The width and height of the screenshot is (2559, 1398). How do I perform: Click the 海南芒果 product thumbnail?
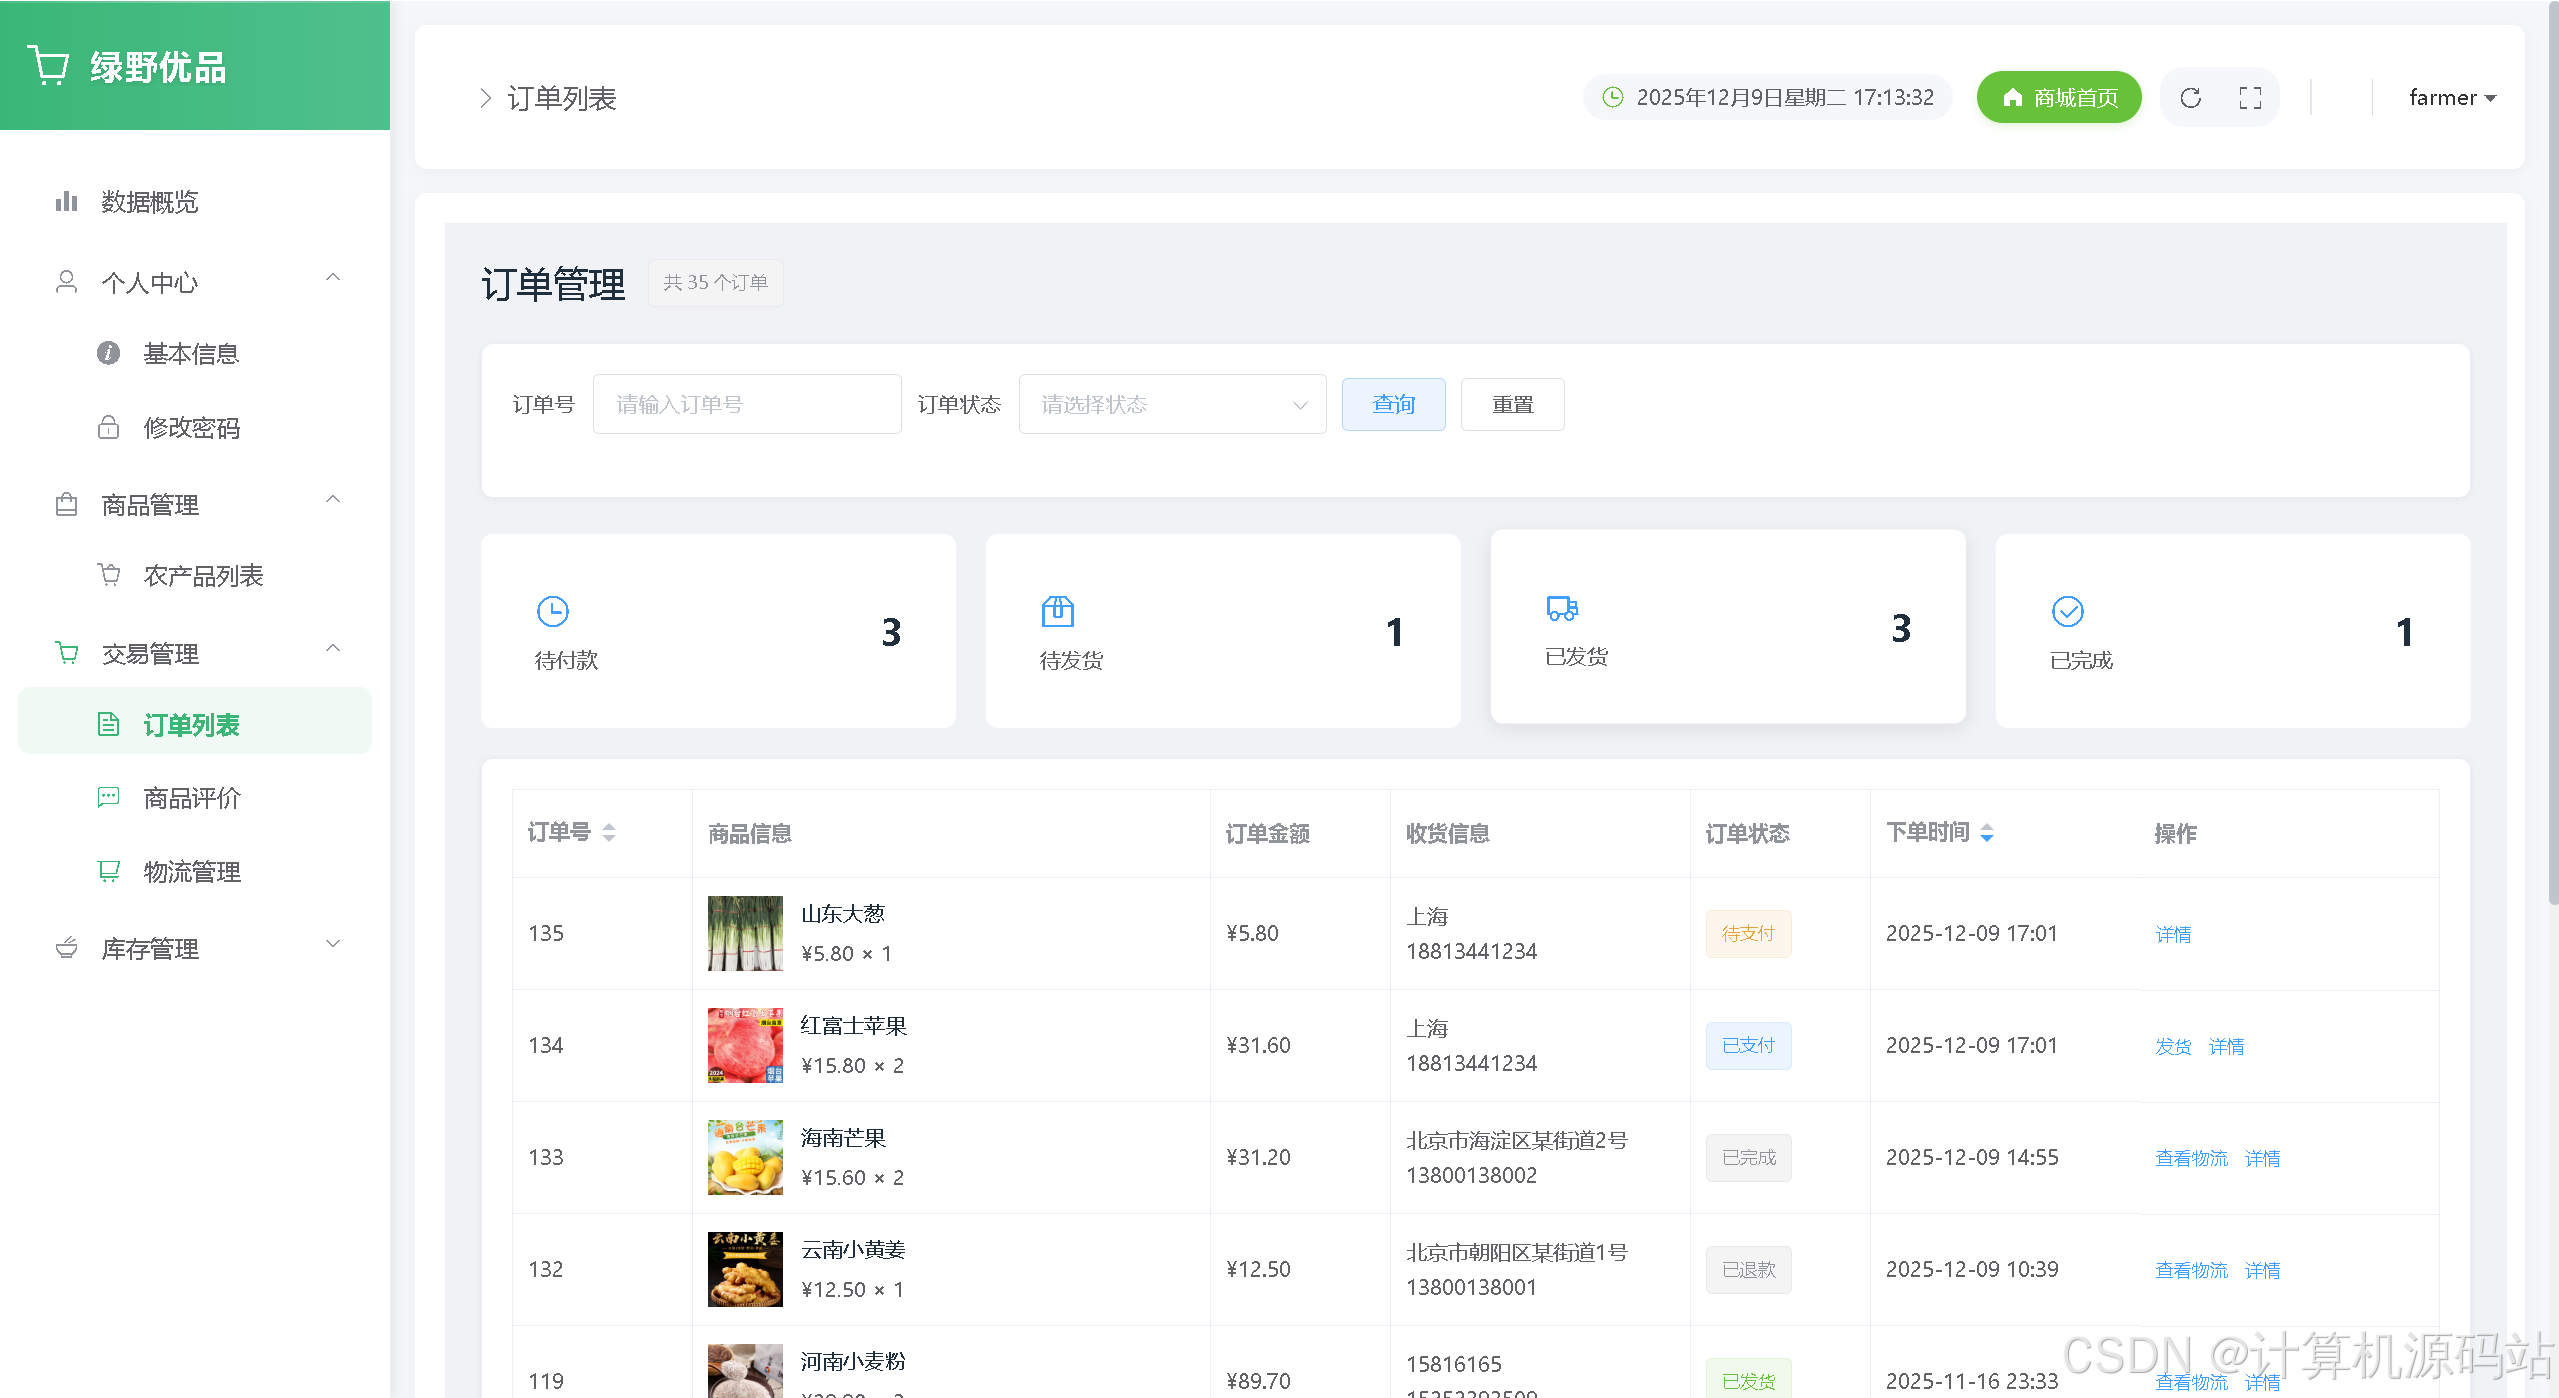click(745, 1157)
